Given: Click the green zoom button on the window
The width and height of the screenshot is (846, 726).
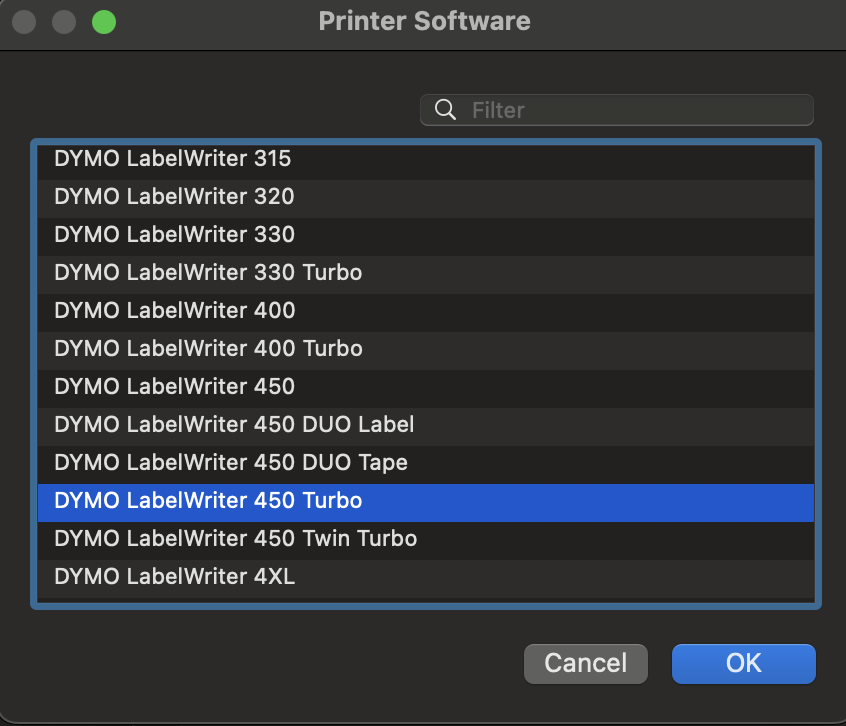Looking at the screenshot, I should (103, 20).
